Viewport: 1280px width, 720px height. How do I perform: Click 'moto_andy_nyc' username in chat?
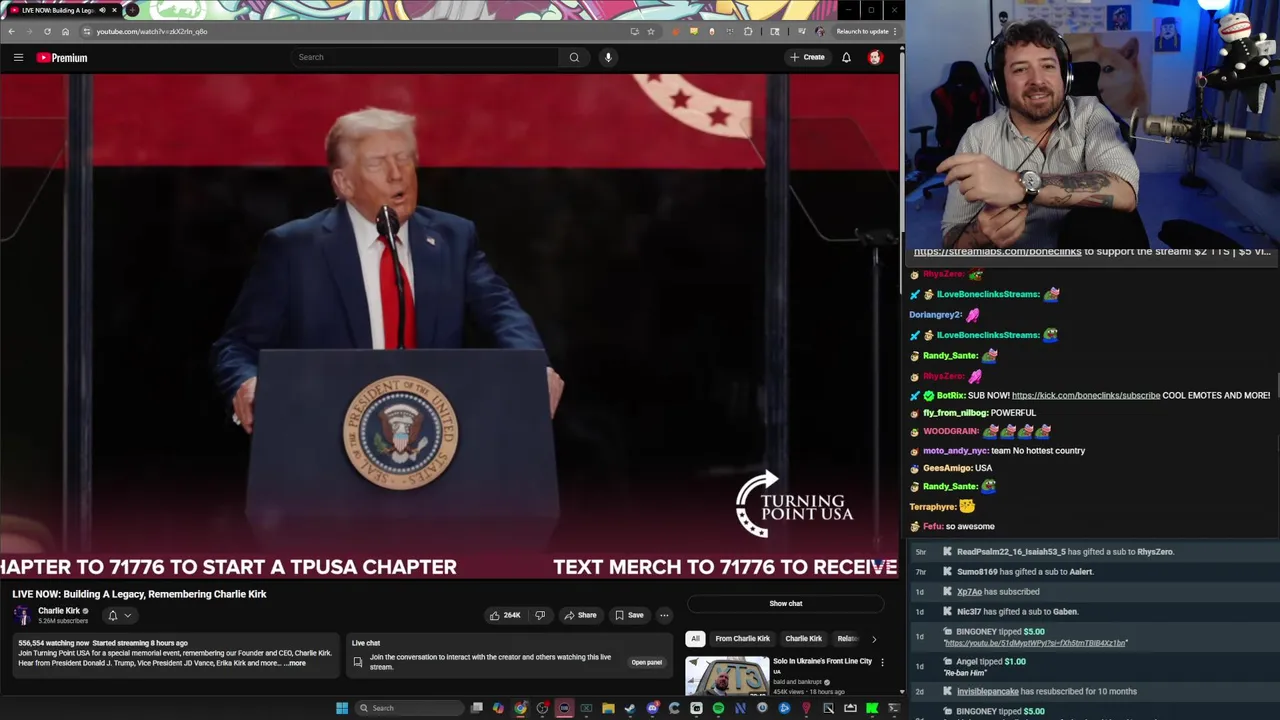coord(955,451)
